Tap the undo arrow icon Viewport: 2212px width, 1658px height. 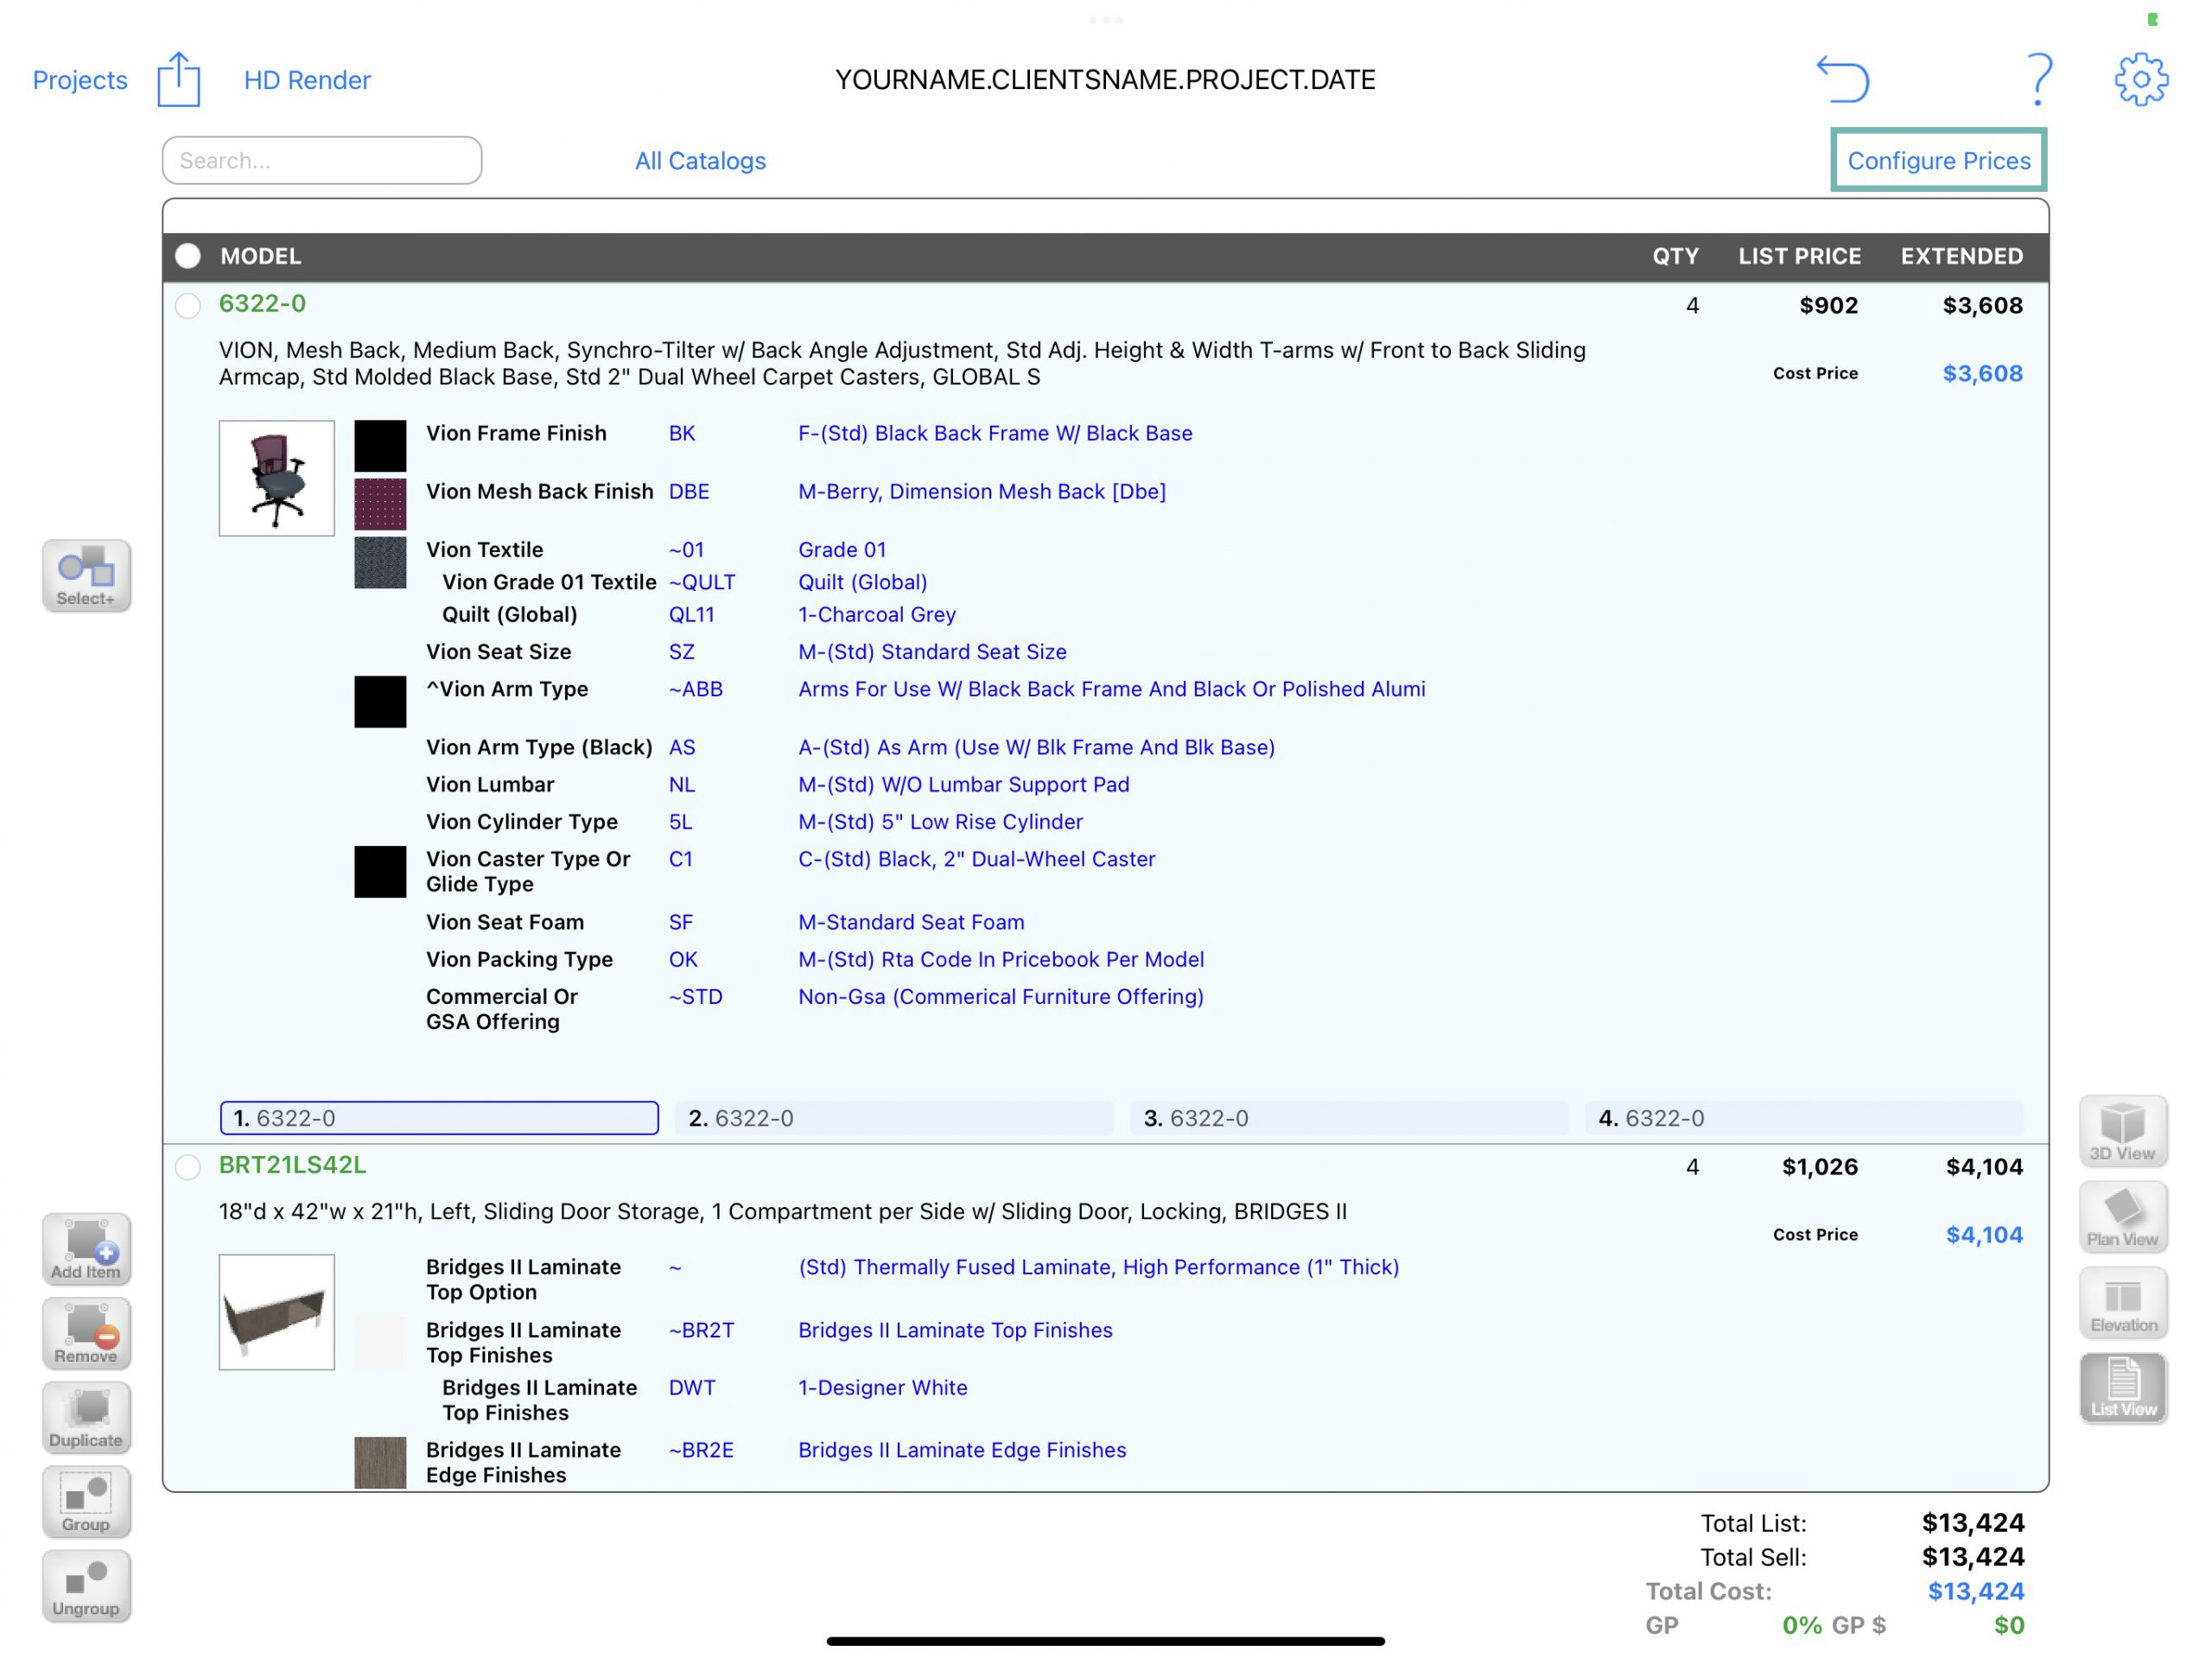point(1842,79)
